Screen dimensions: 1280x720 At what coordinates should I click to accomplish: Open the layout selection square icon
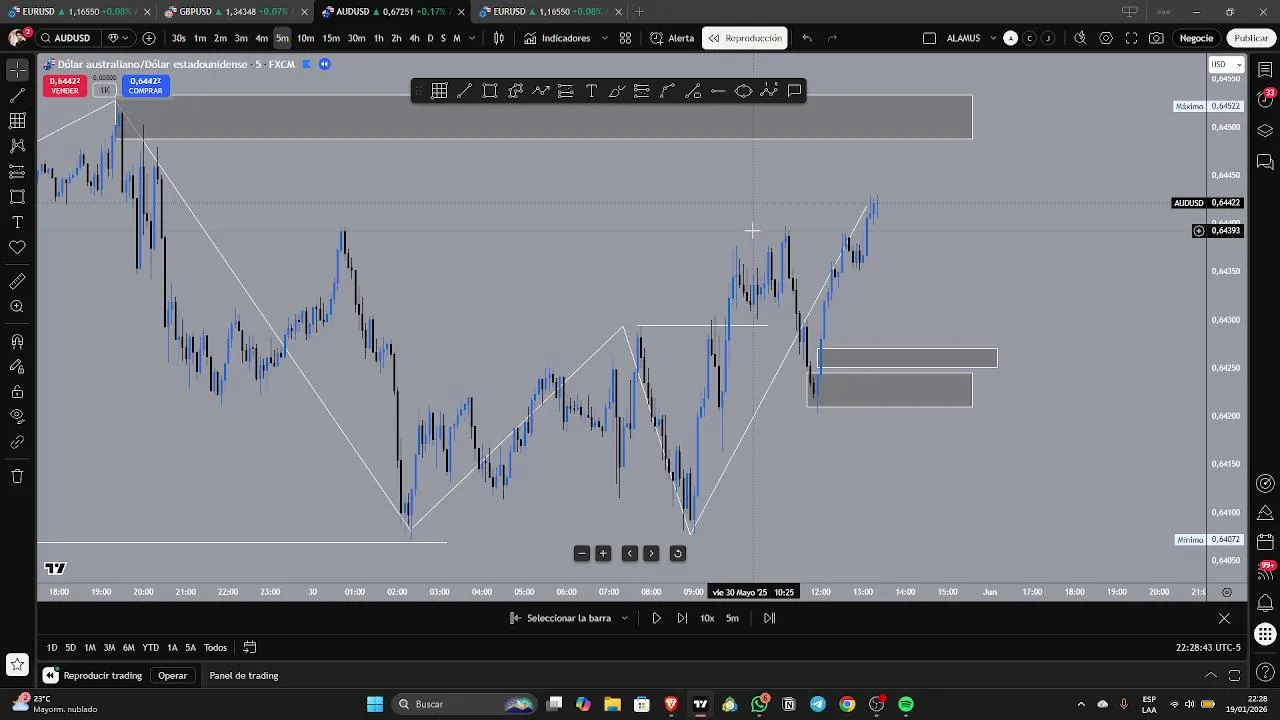pyautogui.click(x=929, y=38)
